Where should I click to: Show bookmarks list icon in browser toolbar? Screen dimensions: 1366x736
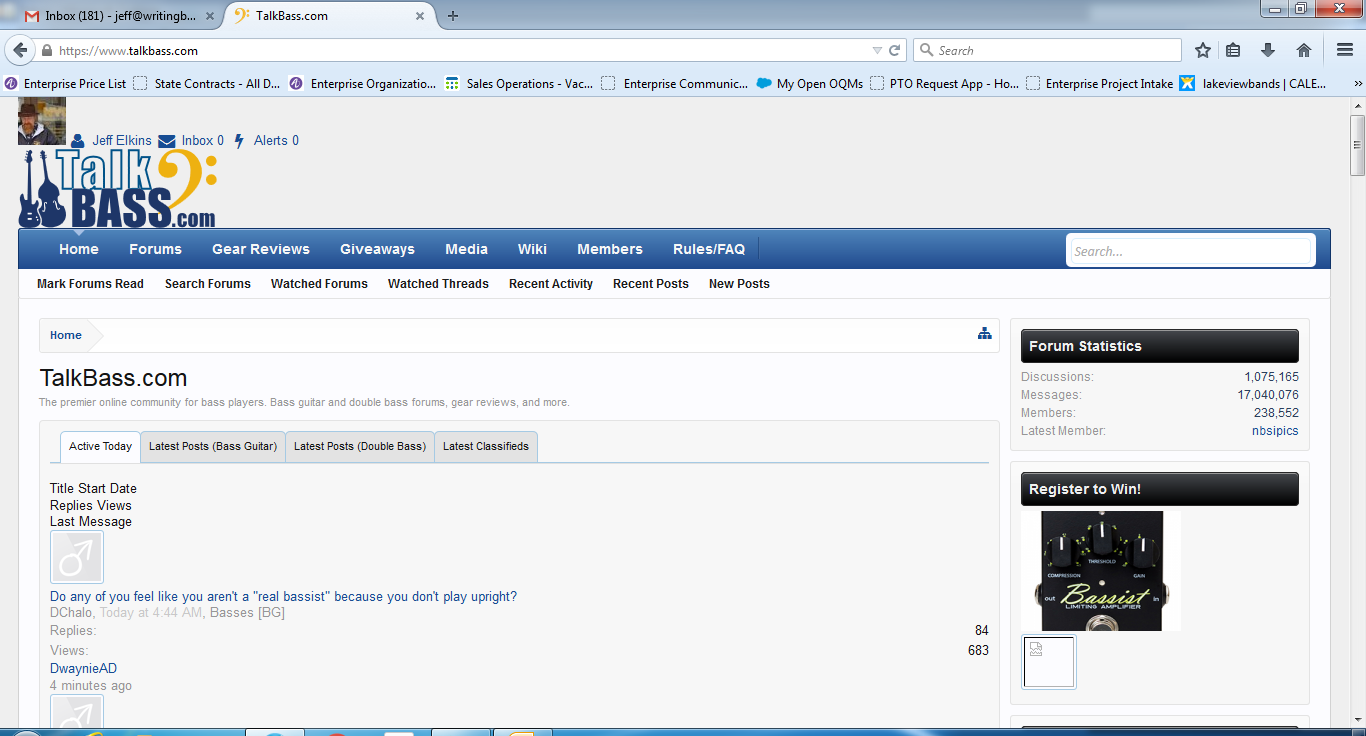(1234, 50)
